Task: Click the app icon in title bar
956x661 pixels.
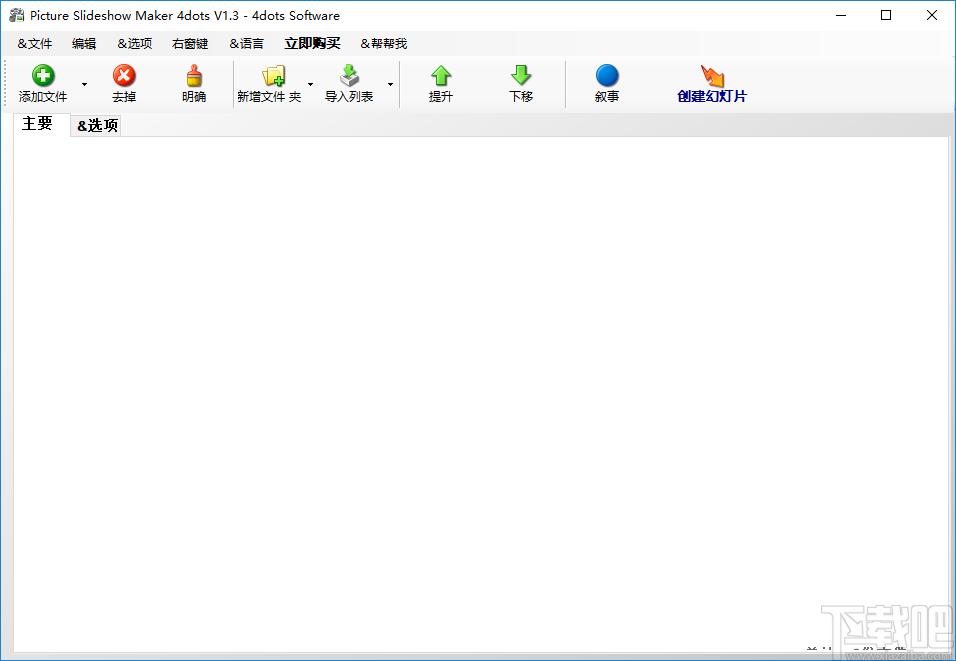Action: point(16,15)
